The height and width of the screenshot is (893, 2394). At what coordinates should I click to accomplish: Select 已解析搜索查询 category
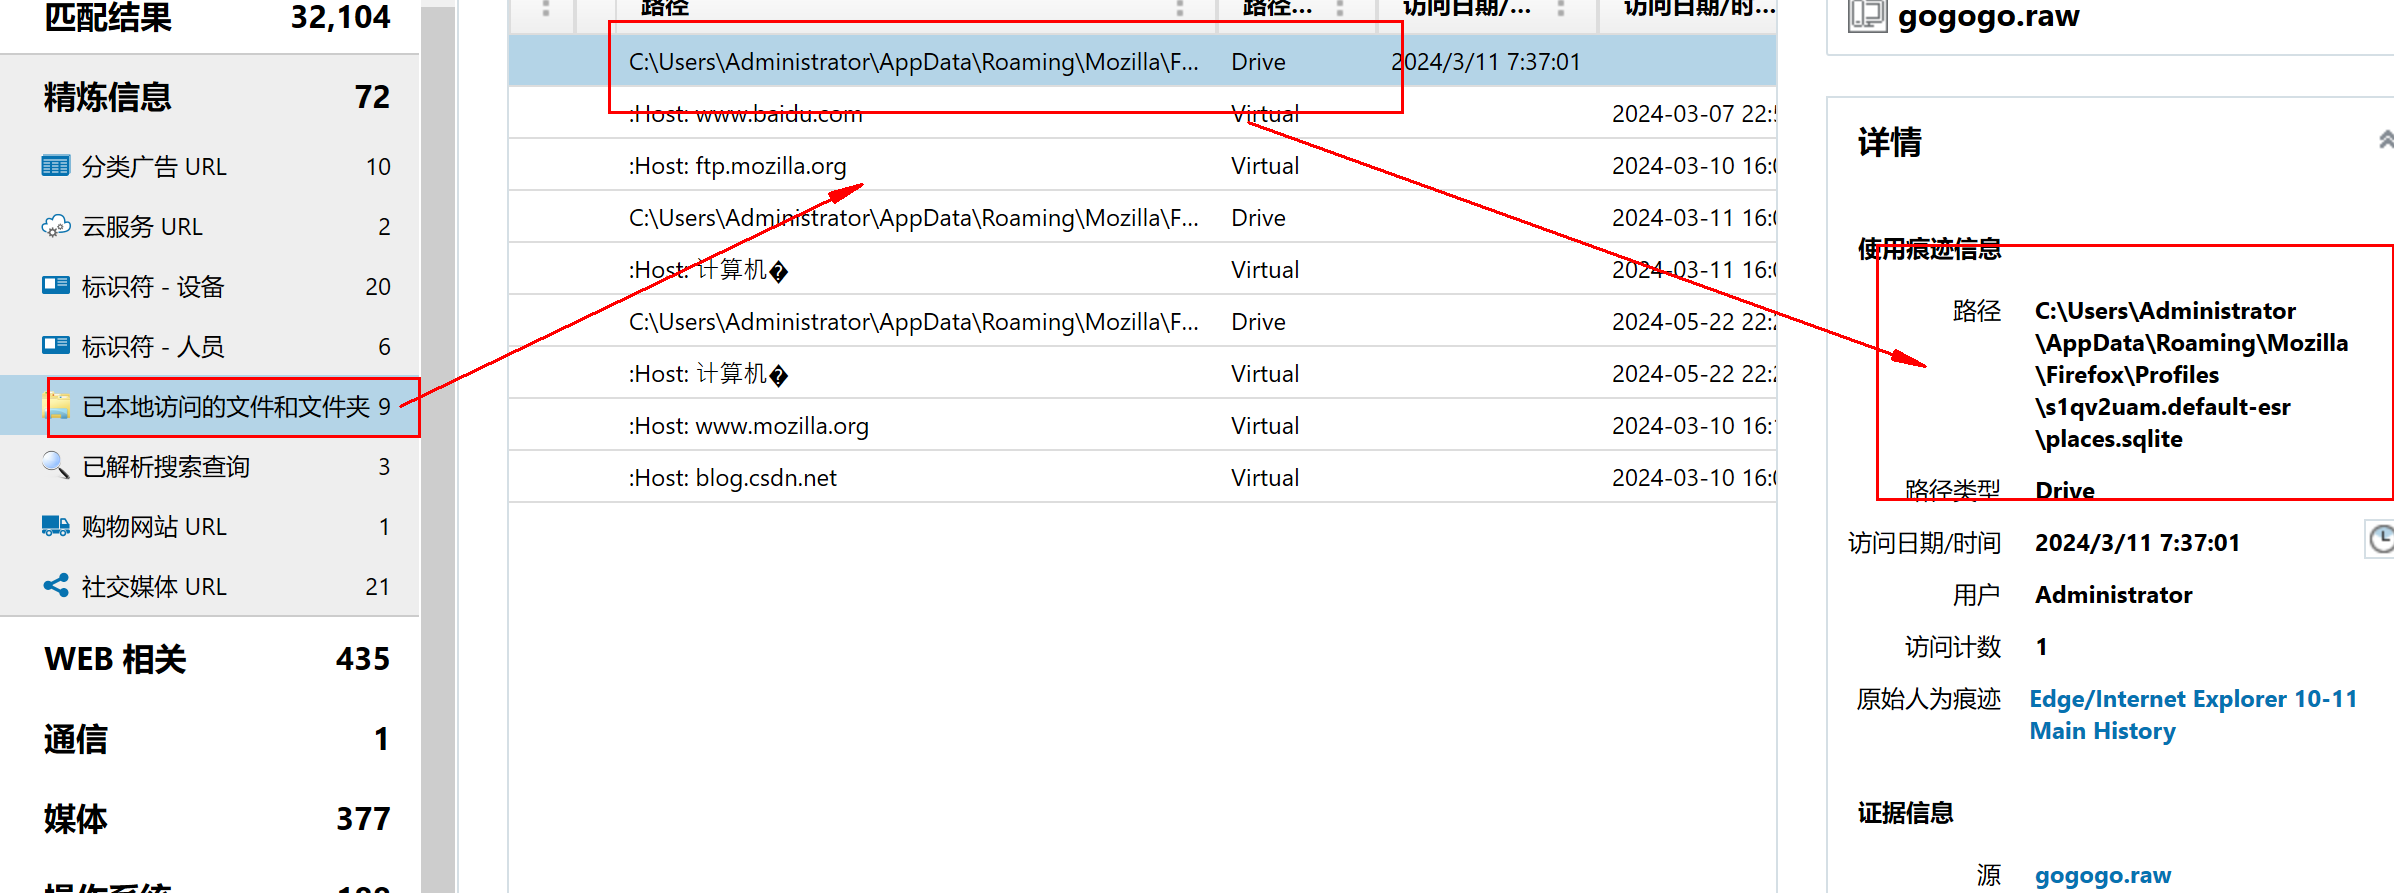[210, 466]
